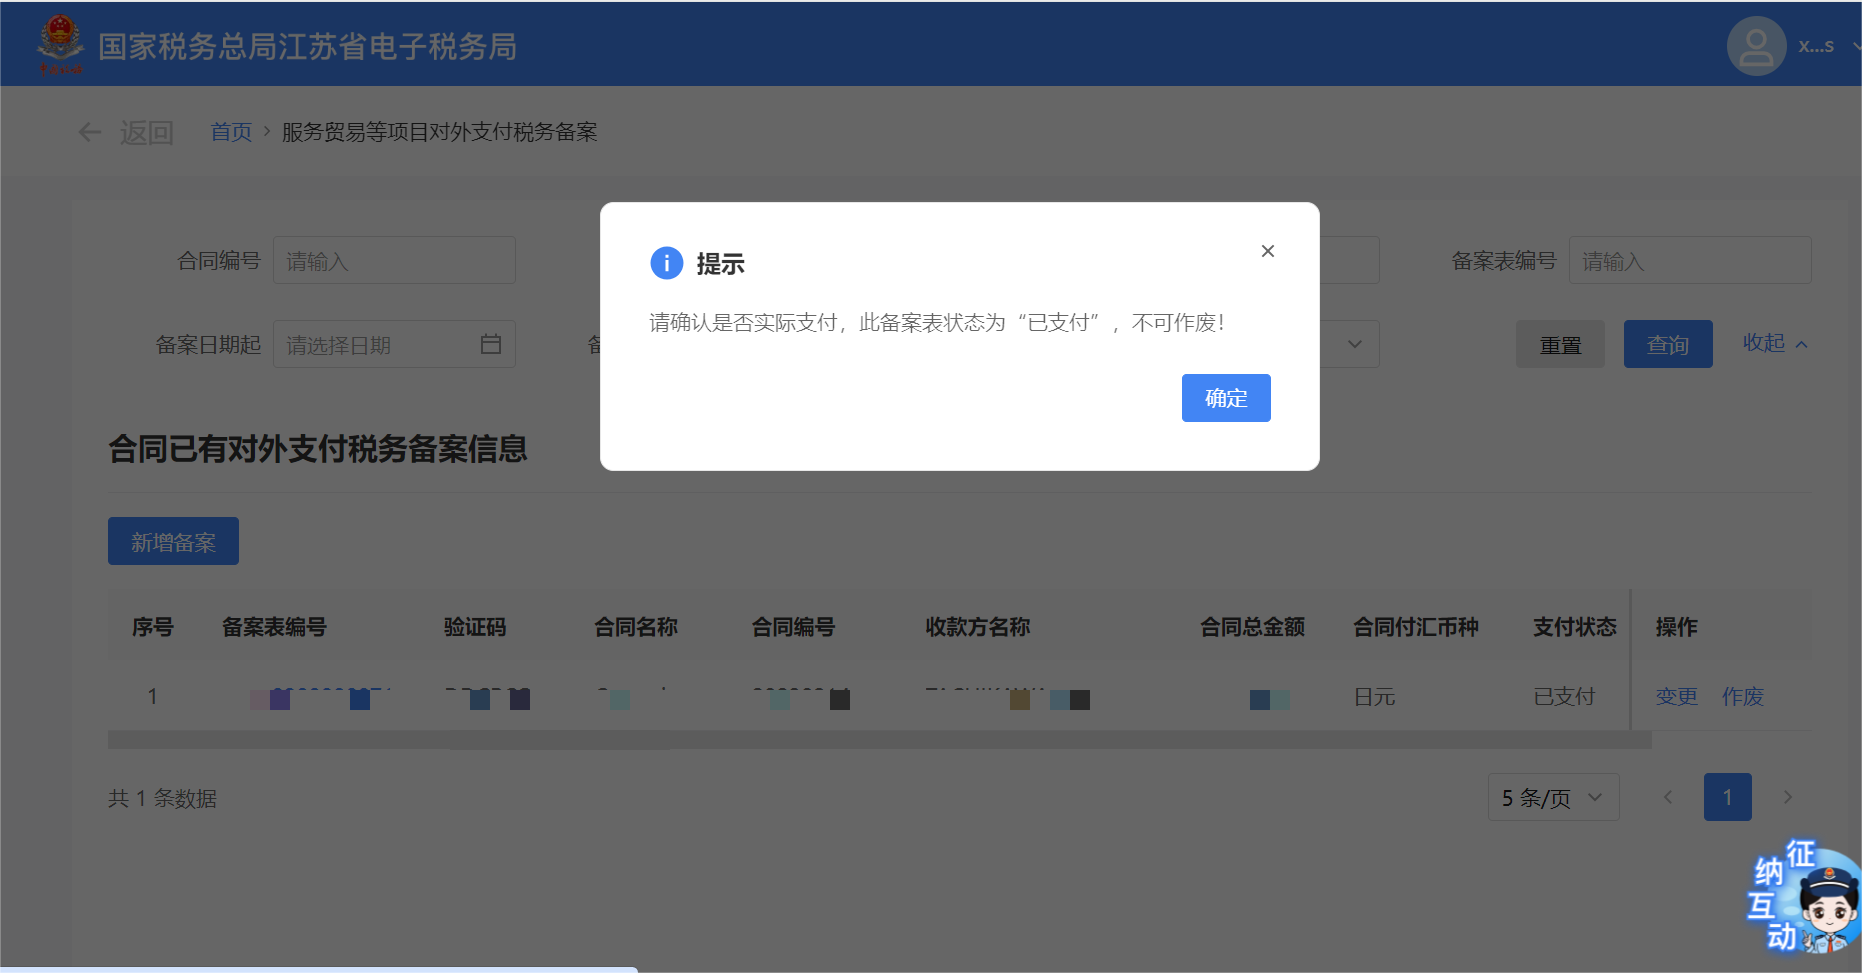This screenshot has height=973, width=1862.
Task: Open the calendar icon in date field
Action: (x=490, y=344)
